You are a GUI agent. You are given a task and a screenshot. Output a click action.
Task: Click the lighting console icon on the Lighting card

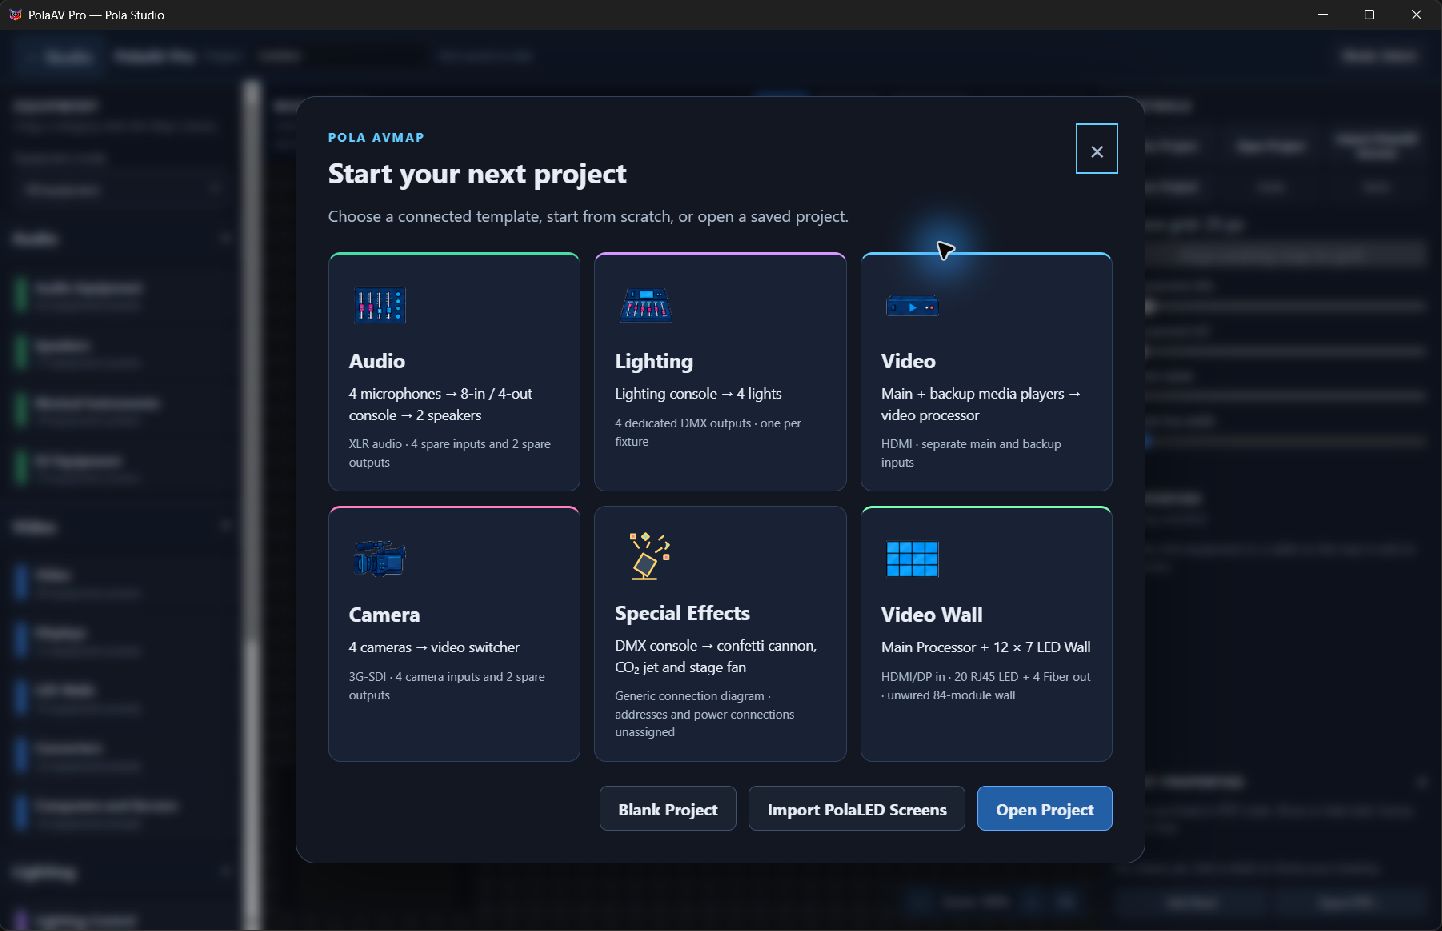click(646, 305)
